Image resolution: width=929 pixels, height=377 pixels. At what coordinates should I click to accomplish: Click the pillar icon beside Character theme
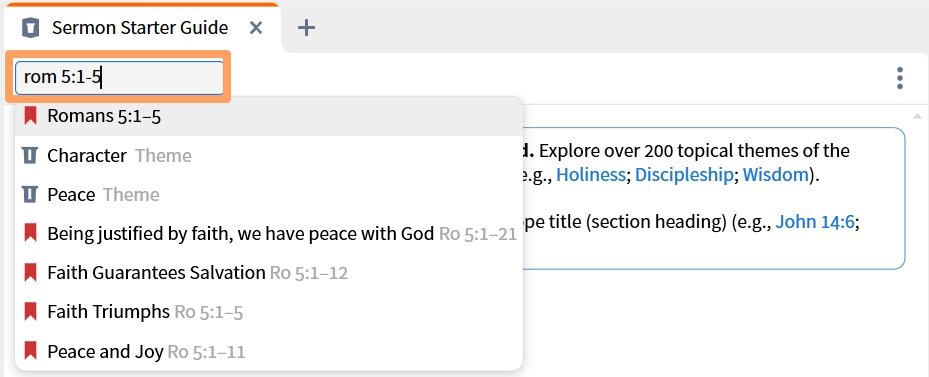coord(30,155)
